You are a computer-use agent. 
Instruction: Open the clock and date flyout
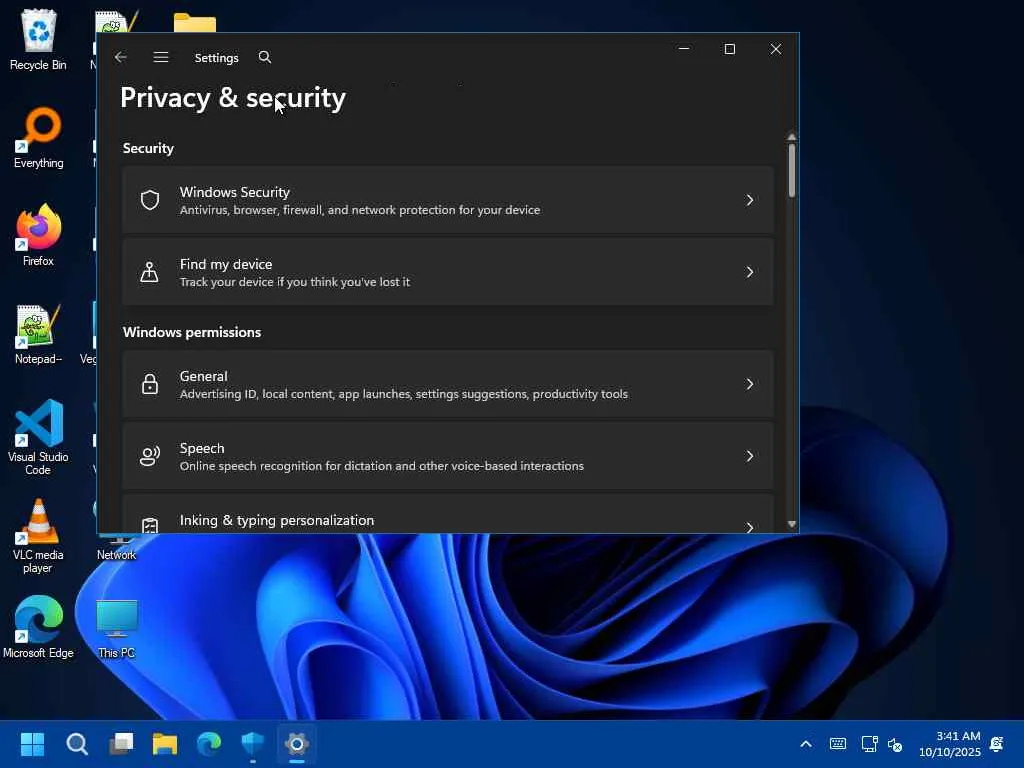click(950, 744)
